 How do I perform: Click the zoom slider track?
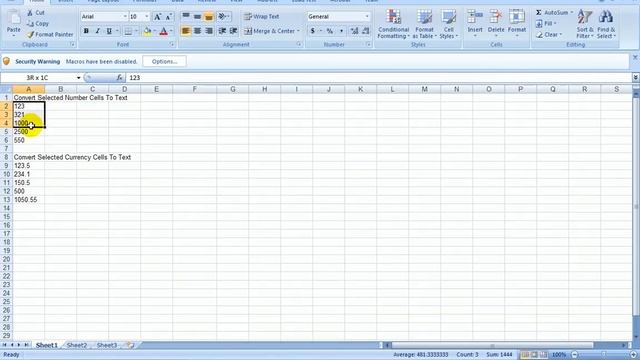coord(604,355)
